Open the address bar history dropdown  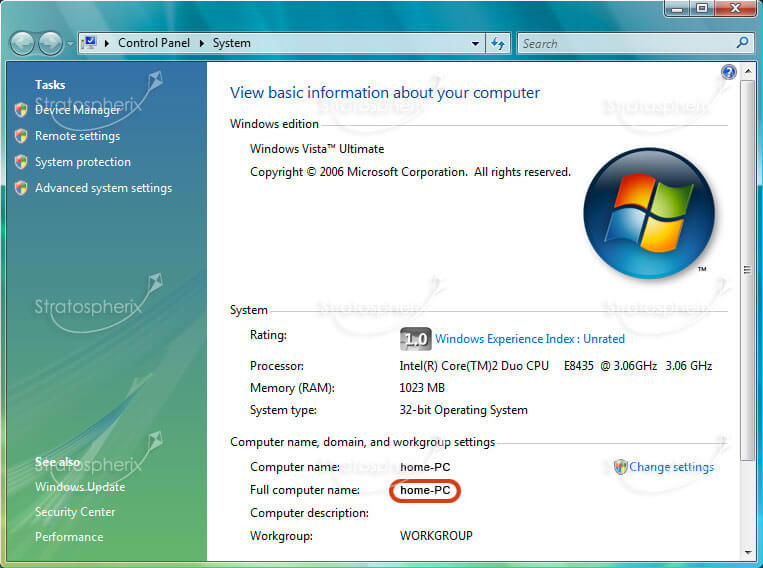[475, 43]
